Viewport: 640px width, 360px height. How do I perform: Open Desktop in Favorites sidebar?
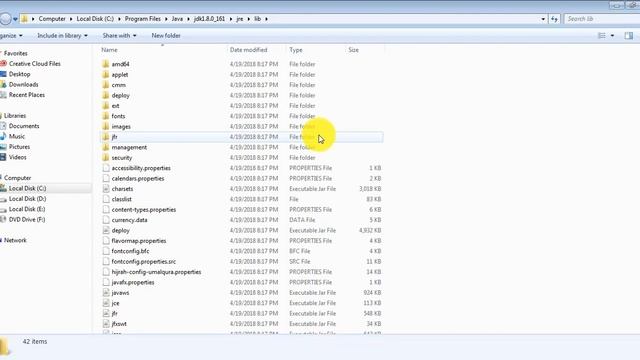[x=20, y=74]
